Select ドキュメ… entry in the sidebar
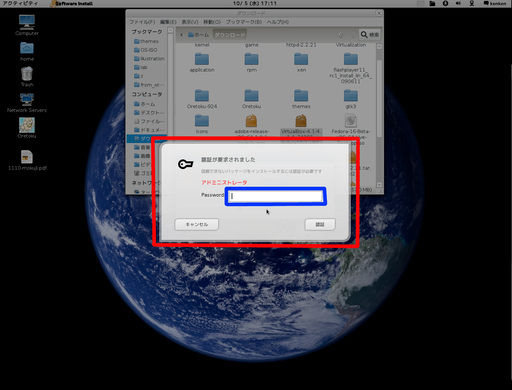The height and width of the screenshot is (390, 512). tap(149, 130)
